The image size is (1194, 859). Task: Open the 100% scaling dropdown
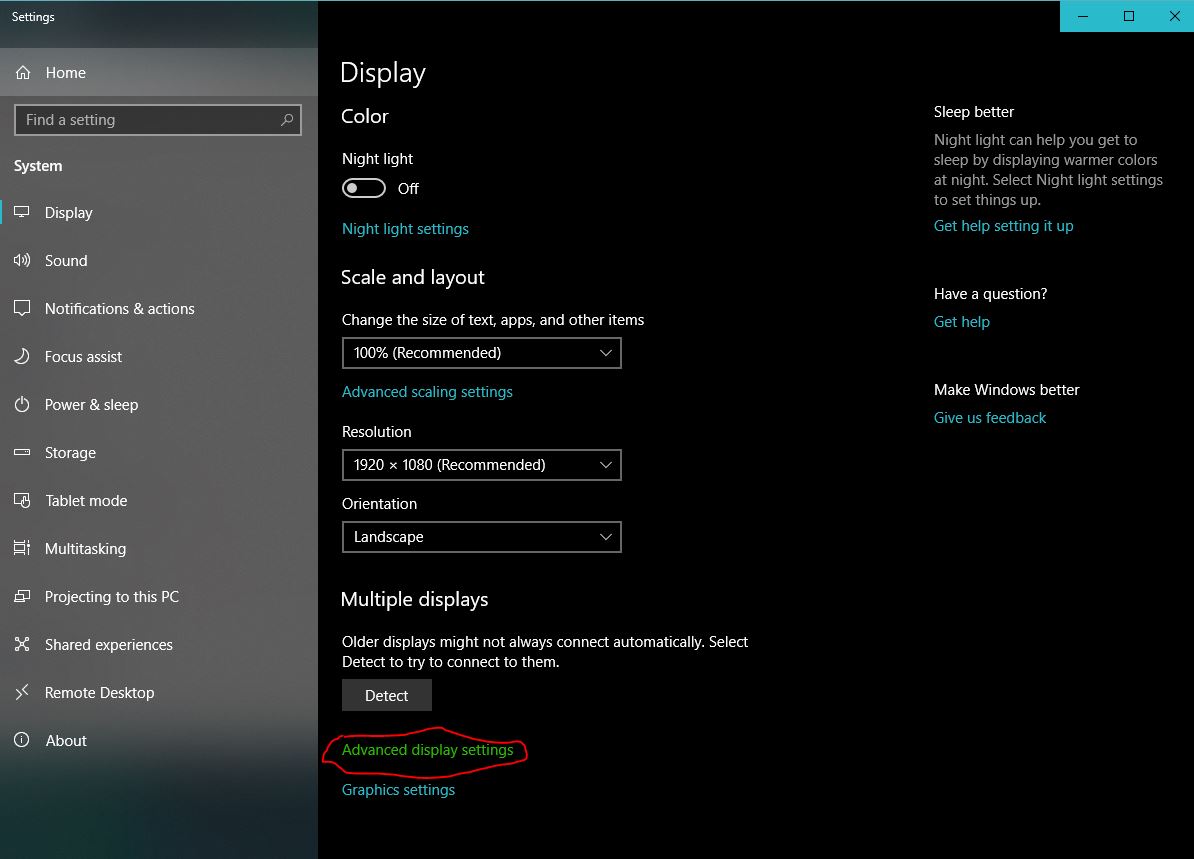pyautogui.click(x=481, y=353)
